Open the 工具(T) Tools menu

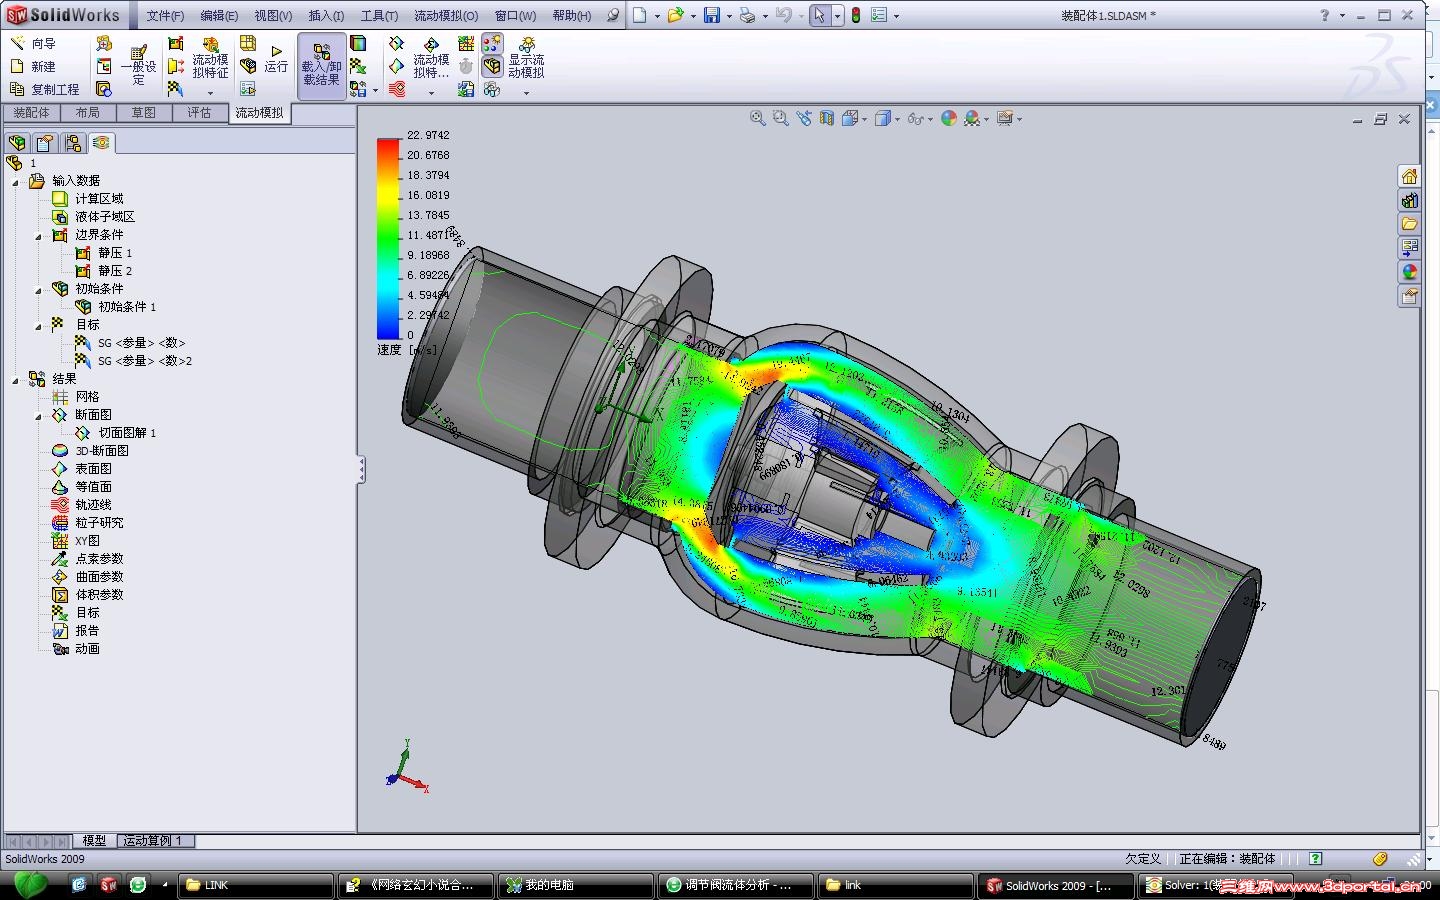click(x=379, y=16)
